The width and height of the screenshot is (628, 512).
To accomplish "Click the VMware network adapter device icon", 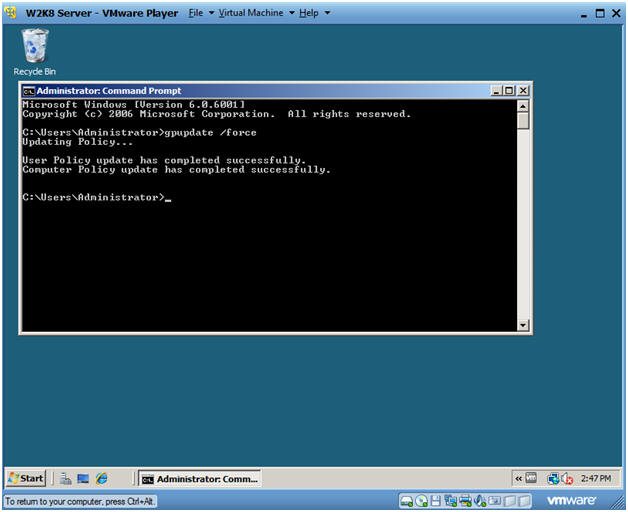I will tap(451, 501).
